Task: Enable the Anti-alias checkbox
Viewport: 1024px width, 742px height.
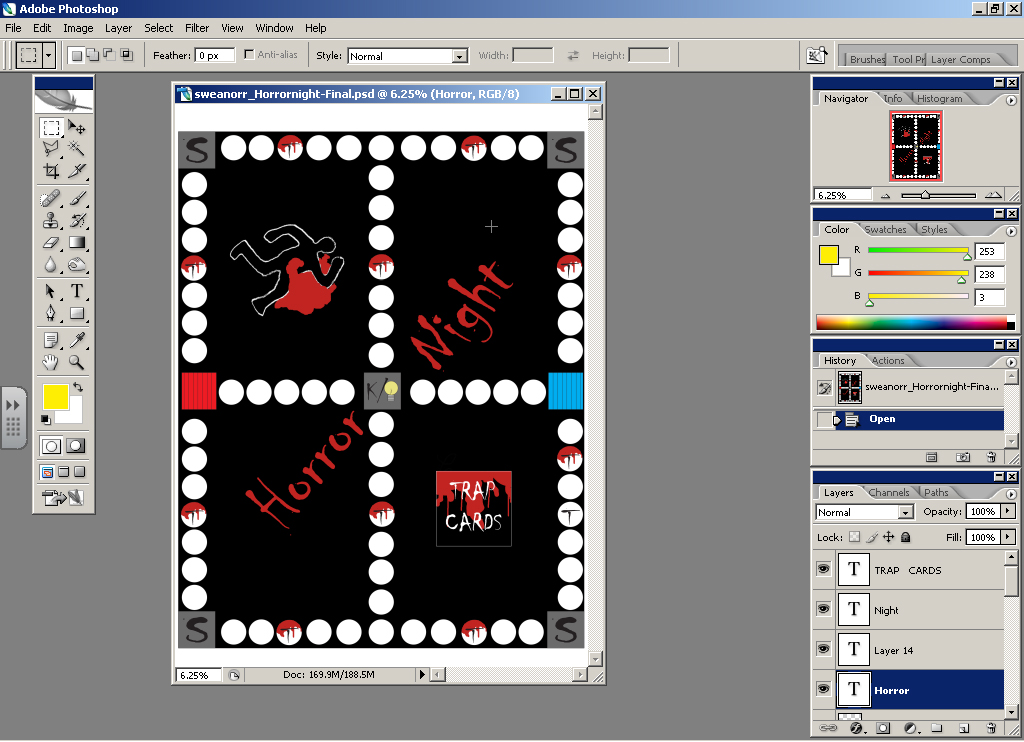Action: pos(248,55)
